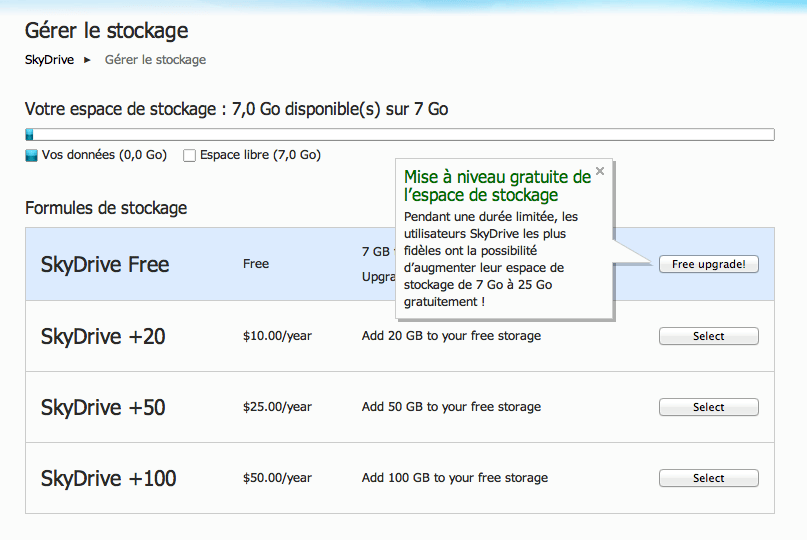The height and width of the screenshot is (540, 807).
Task: Click the green 'Mise à niveau gratuite' tooltip title
Action: click(x=497, y=186)
